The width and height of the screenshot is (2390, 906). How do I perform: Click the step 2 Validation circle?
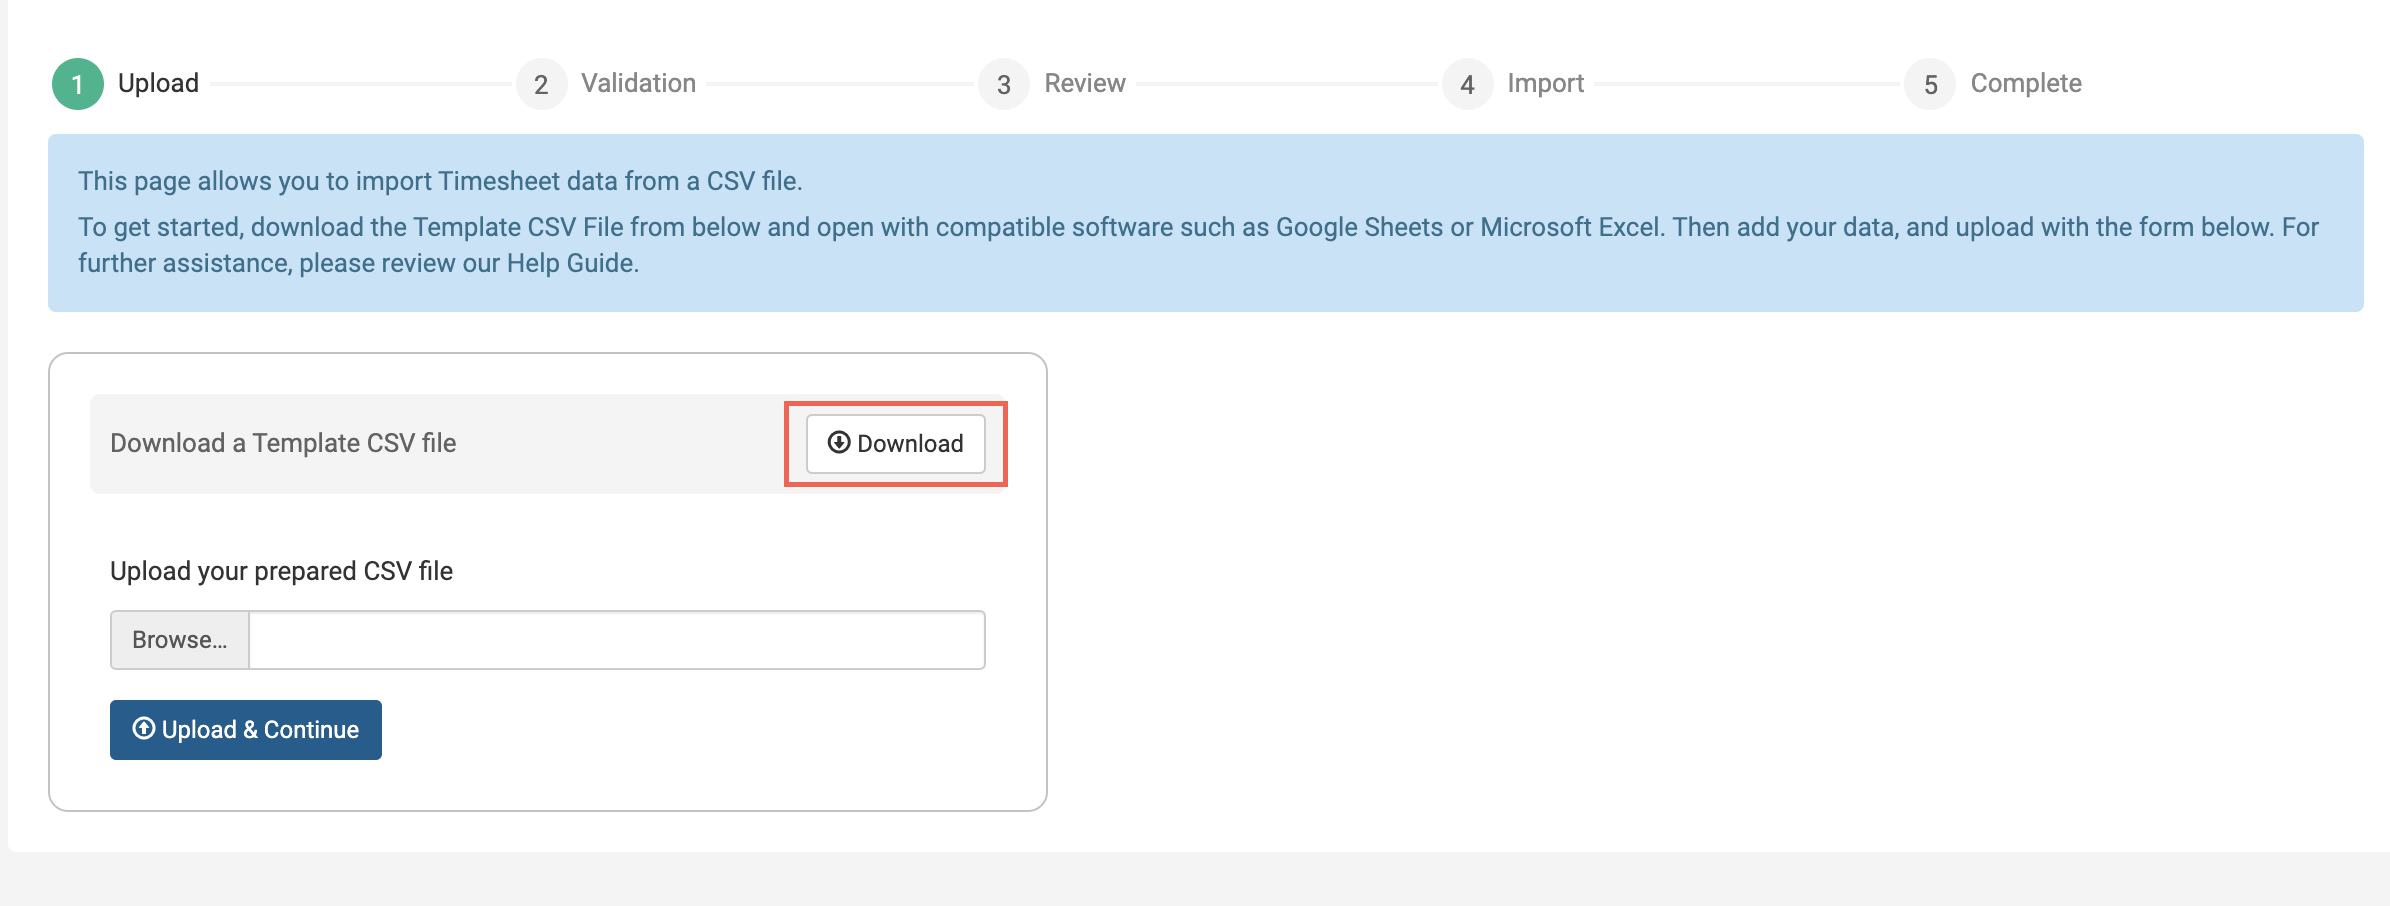(x=541, y=85)
